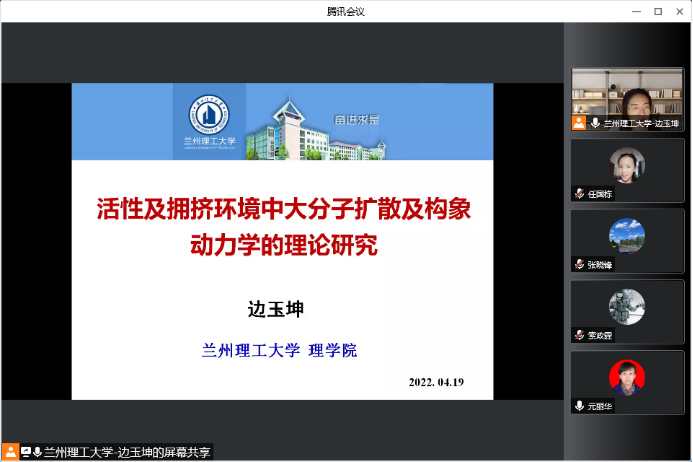Click the orange host icon in the bottom-left status bar
Screen dimensions: 693x462
pos(10,452)
